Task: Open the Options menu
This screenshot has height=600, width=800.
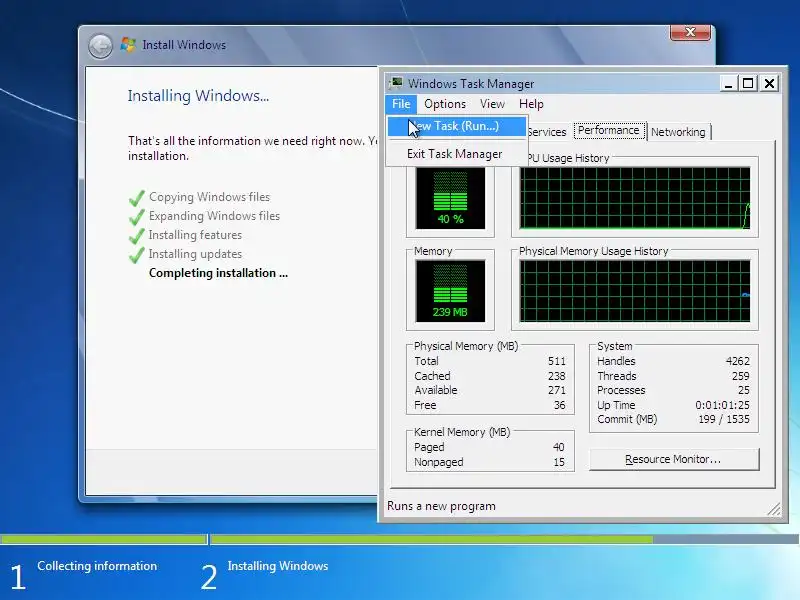Action: (445, 104)
